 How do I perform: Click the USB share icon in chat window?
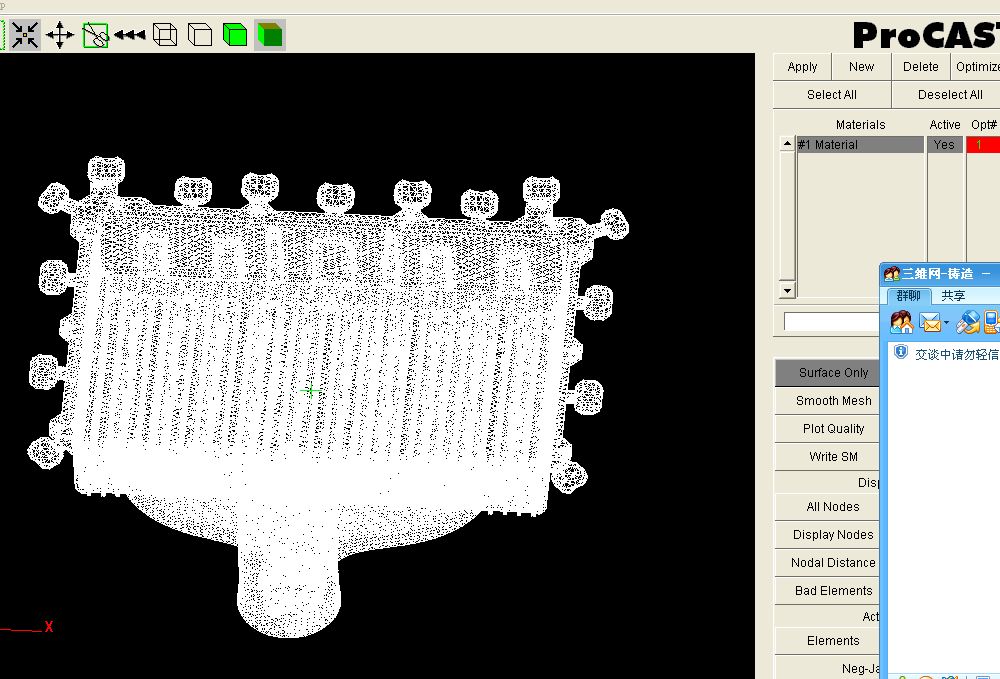pos(967,323)
